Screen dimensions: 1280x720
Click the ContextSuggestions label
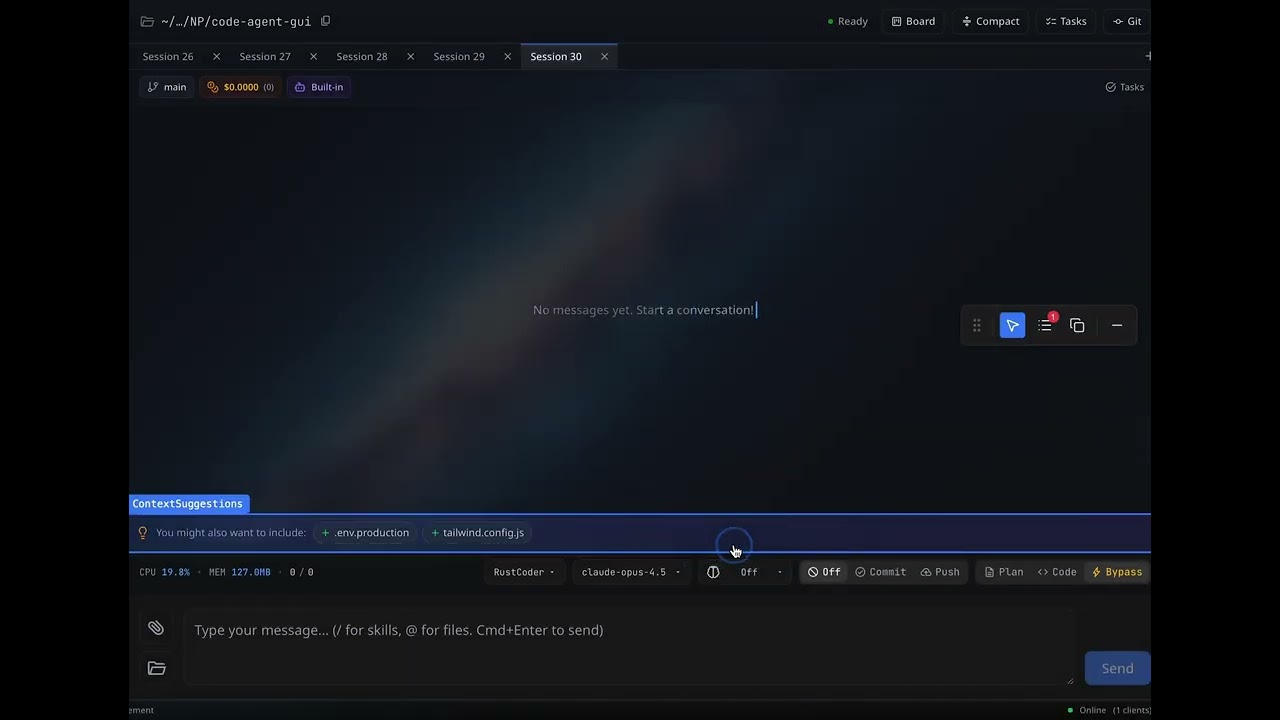tap(187, 504)
